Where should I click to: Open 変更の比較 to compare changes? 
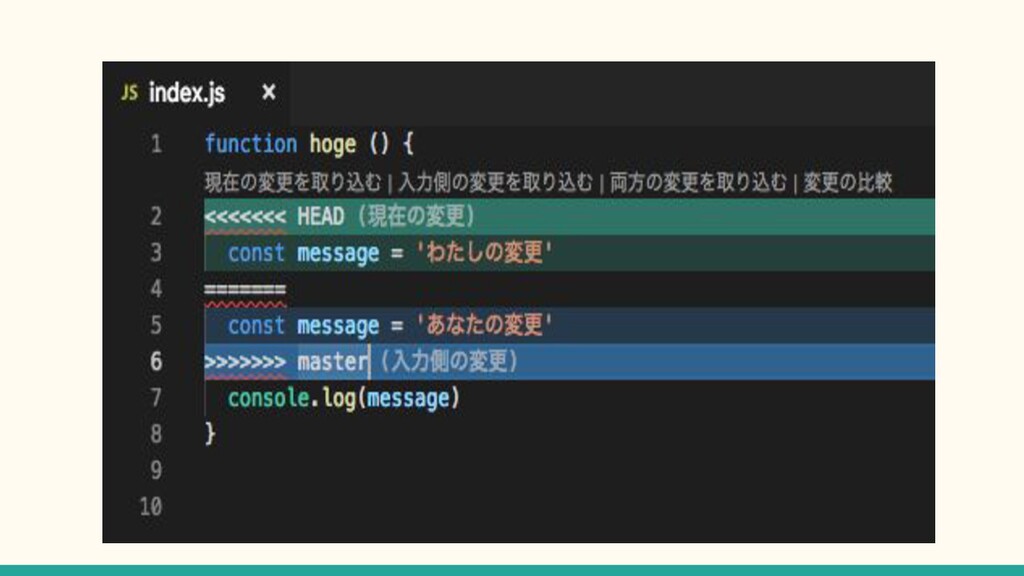pos(848,182)
